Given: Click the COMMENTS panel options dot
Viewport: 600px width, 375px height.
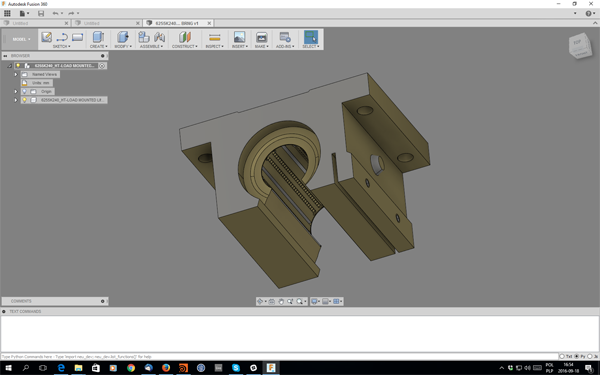Looking at the screenshot, I should point(103,301).
